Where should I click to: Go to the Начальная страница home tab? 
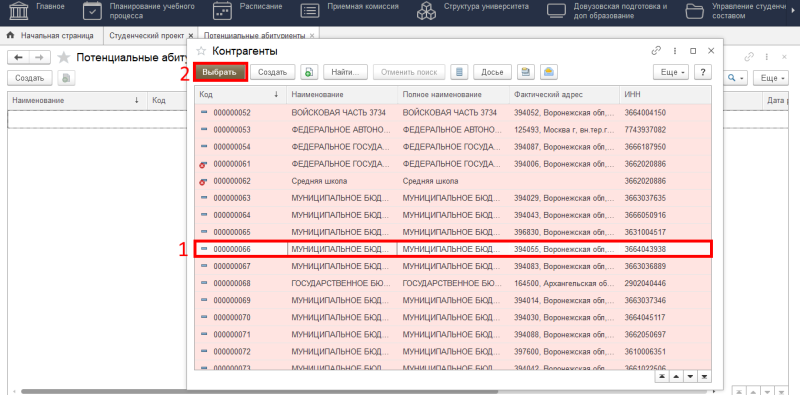coord(50,36)
